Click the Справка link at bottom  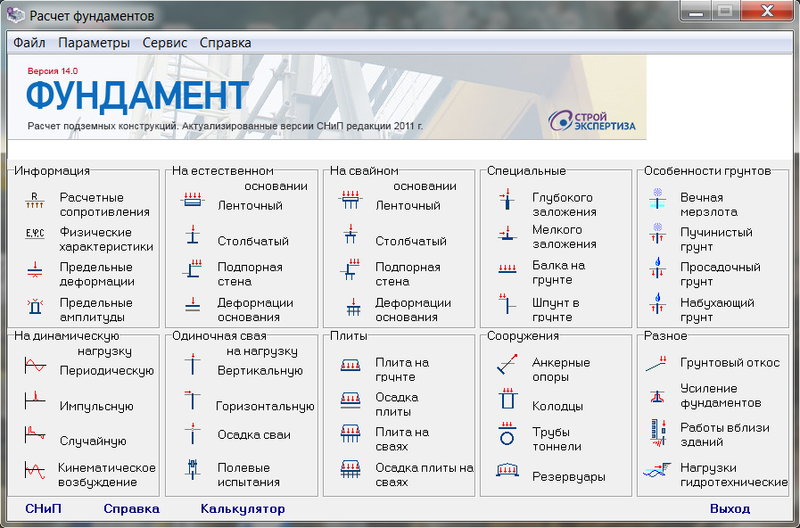(x=131, y=509)
